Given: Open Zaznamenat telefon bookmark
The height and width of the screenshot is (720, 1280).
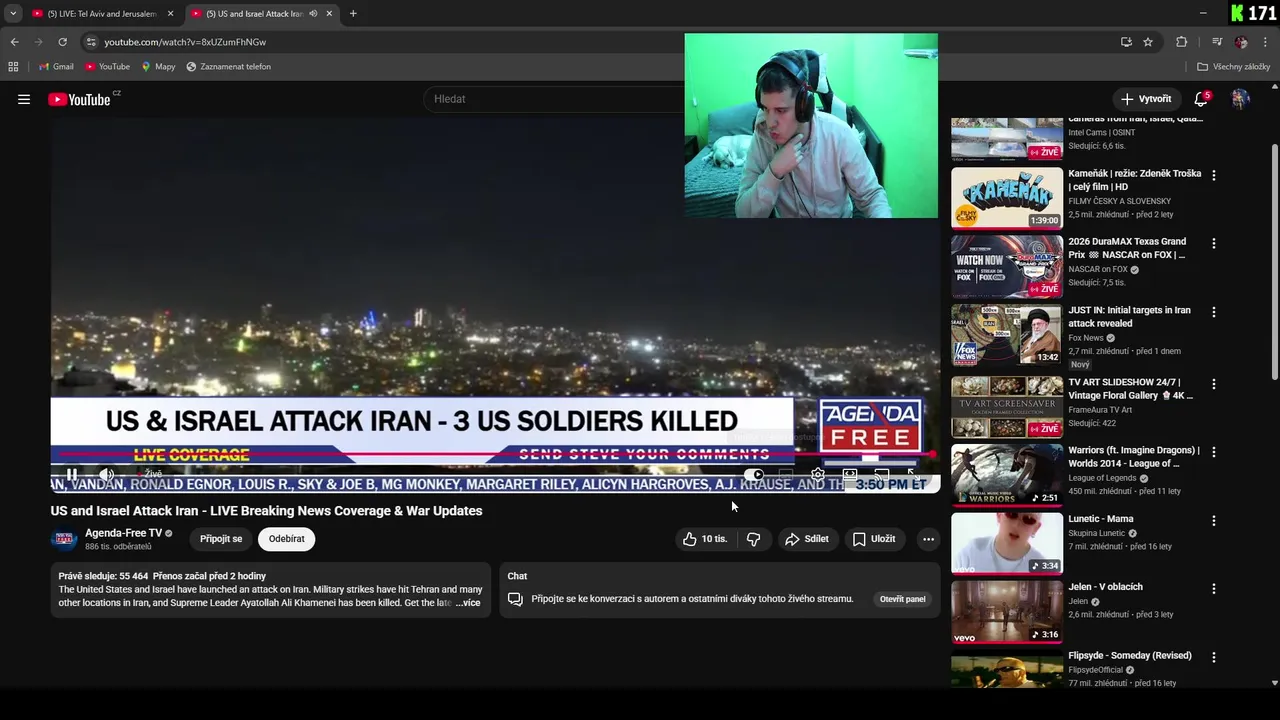Looking at the screenshot, I should 228,67.
